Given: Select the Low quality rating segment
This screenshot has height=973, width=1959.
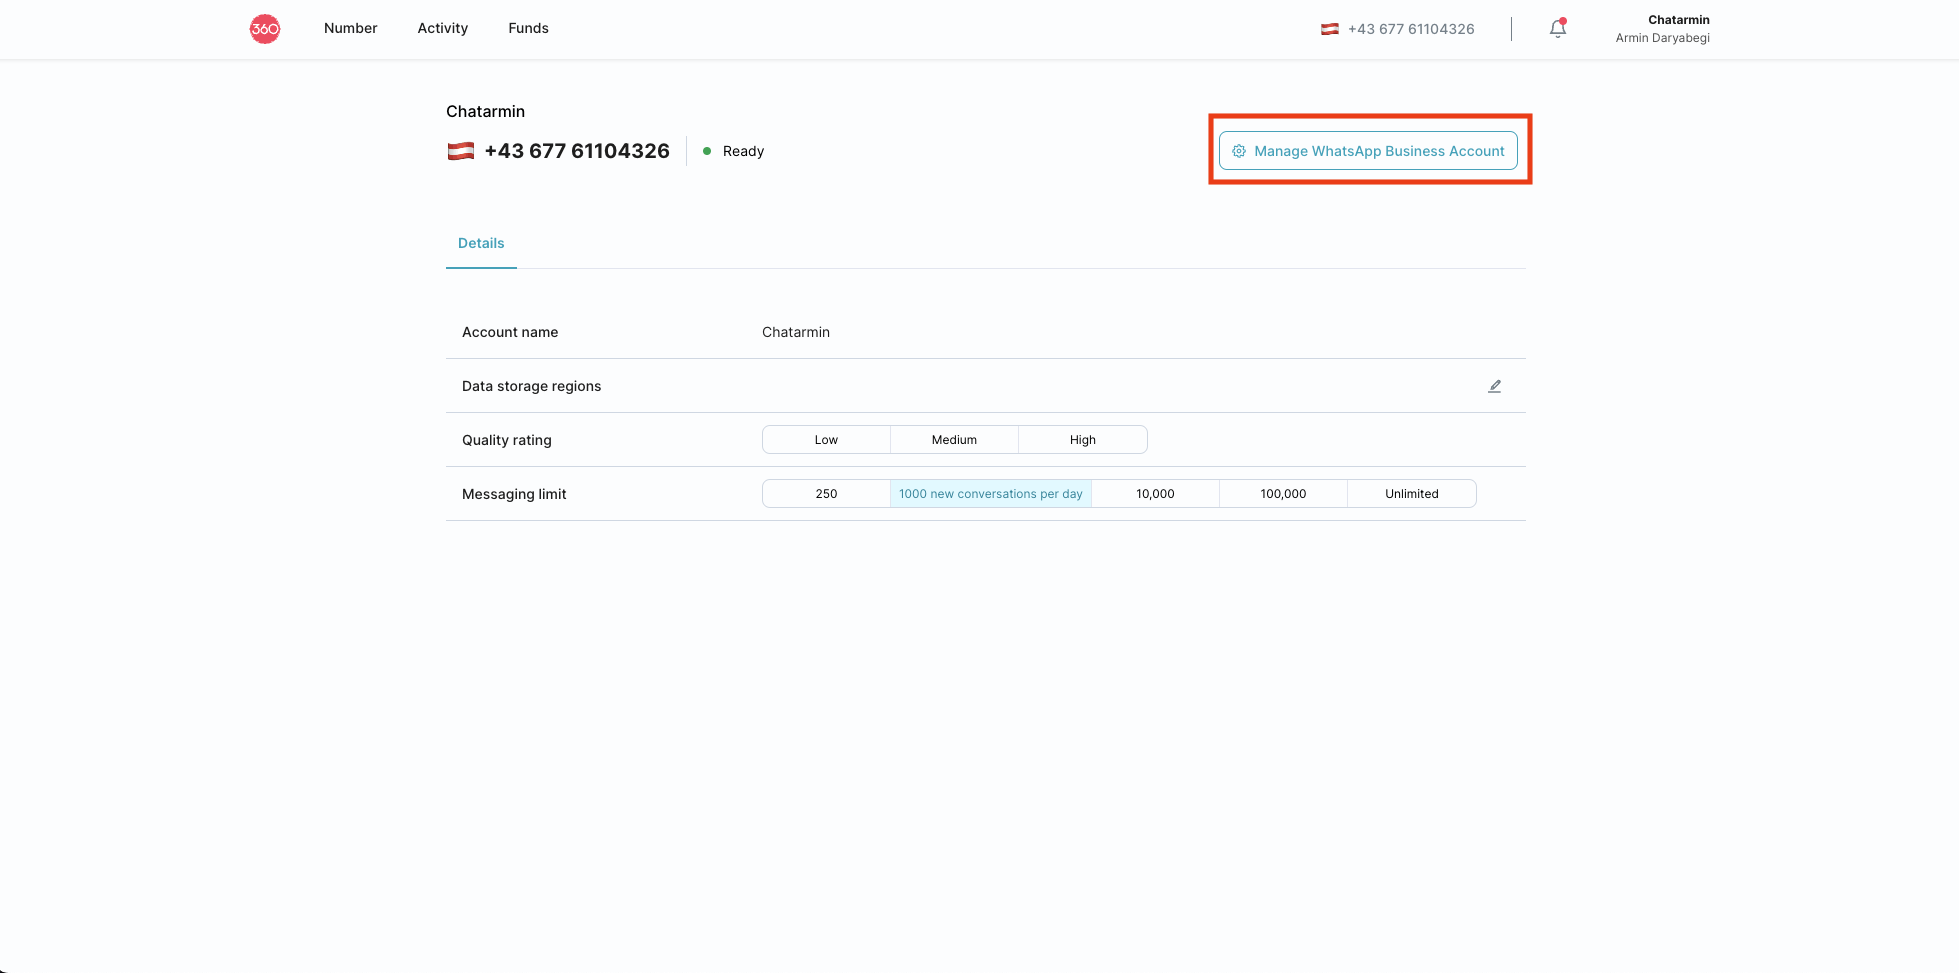Looking at the screenshot, I should click(x=826, y=440).
